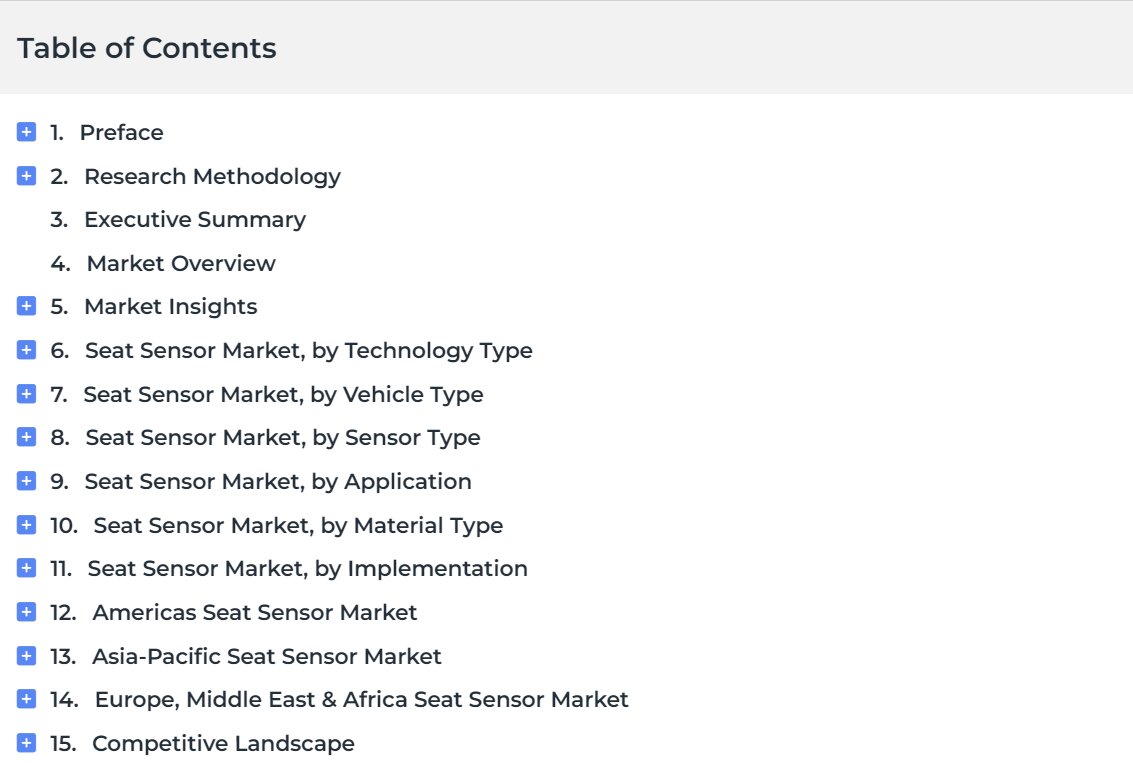The height and width of the screenshot is (773, 1133).
Task: Click the Table of Contents heading
Action: pyautogui.click(x=147, y=48)
